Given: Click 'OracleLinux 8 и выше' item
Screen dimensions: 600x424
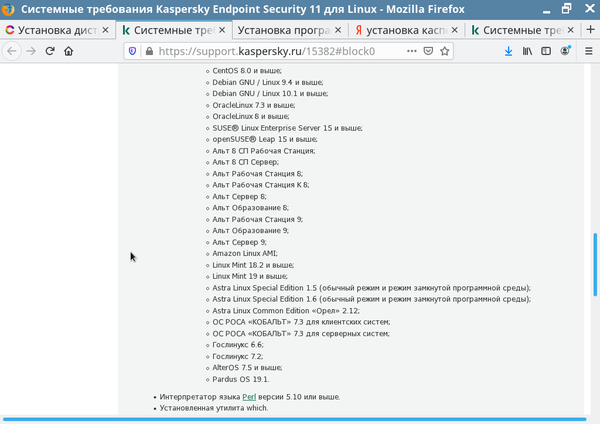Looking at the screenshot, I should point(251,116).
